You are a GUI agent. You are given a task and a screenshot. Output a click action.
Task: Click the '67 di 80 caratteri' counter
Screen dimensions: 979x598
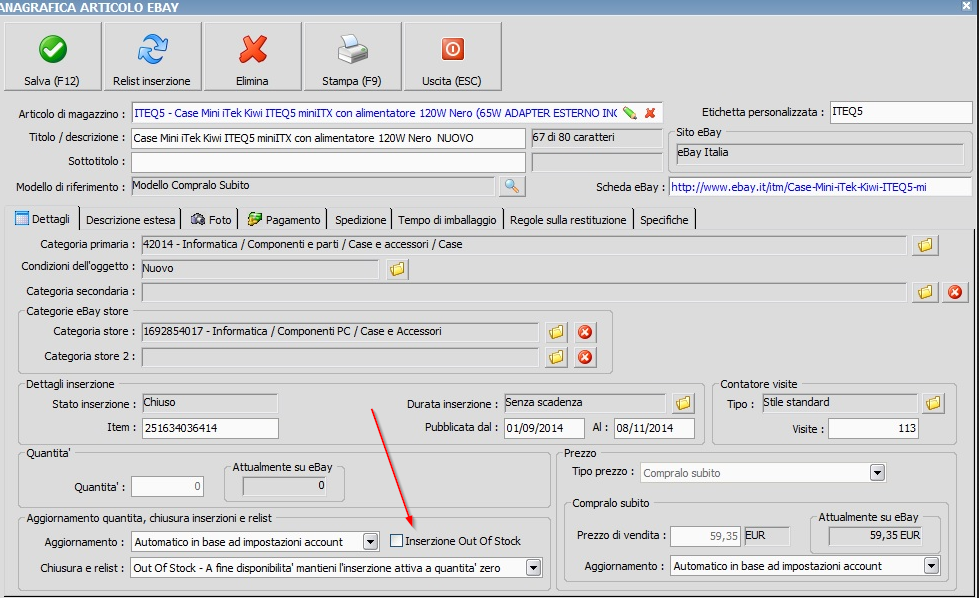pos(596,138)
